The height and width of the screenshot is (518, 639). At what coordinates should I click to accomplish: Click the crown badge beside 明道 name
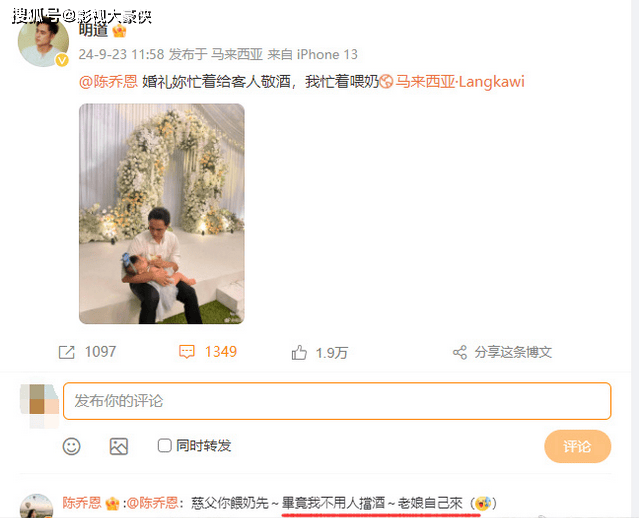point(119,31)
